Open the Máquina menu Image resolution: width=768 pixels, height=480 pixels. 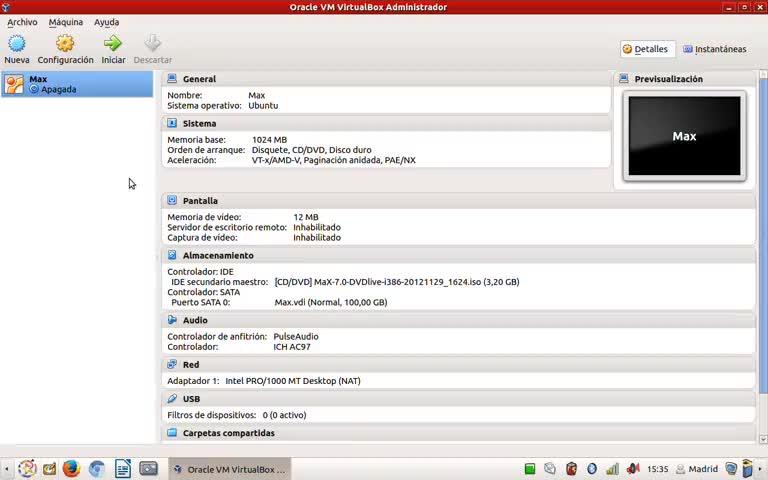66,22
